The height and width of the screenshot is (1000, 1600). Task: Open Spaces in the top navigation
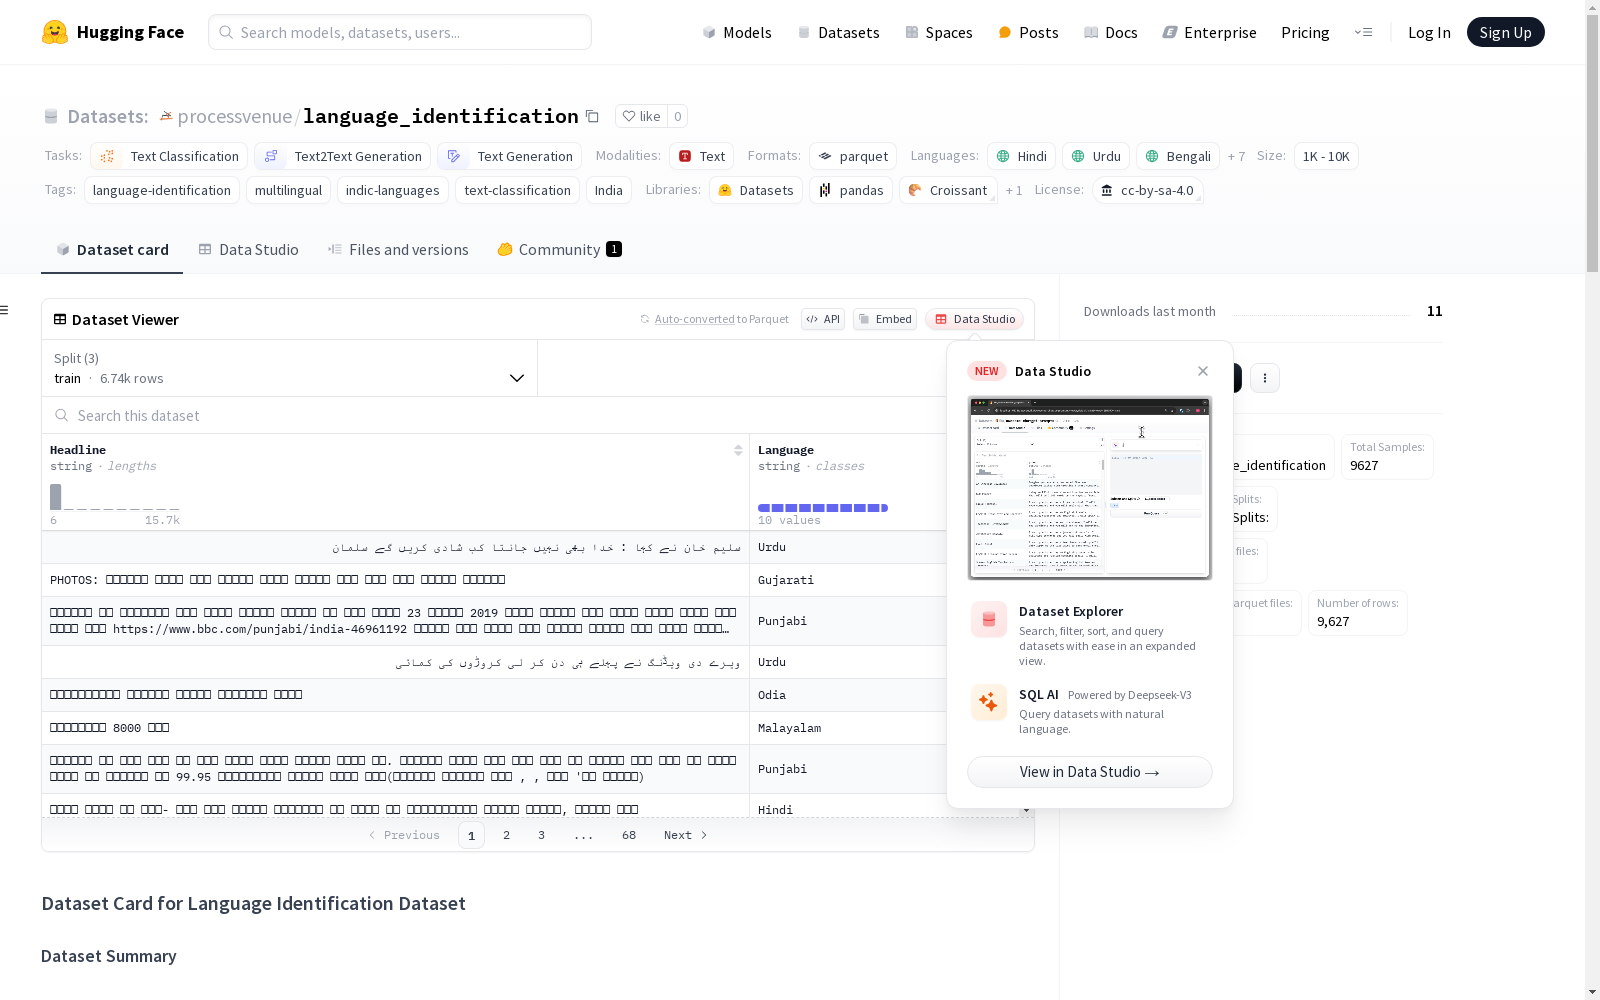point(938,32)
